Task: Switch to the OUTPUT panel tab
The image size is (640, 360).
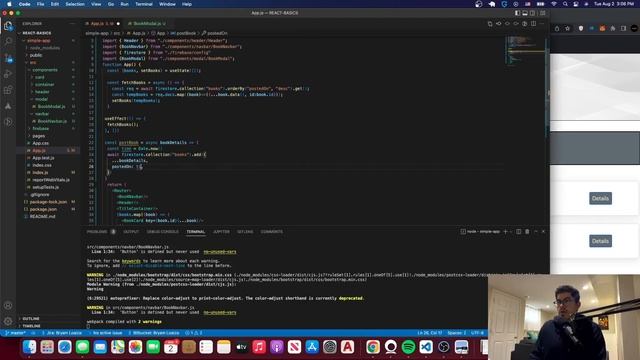Action: 131,231
